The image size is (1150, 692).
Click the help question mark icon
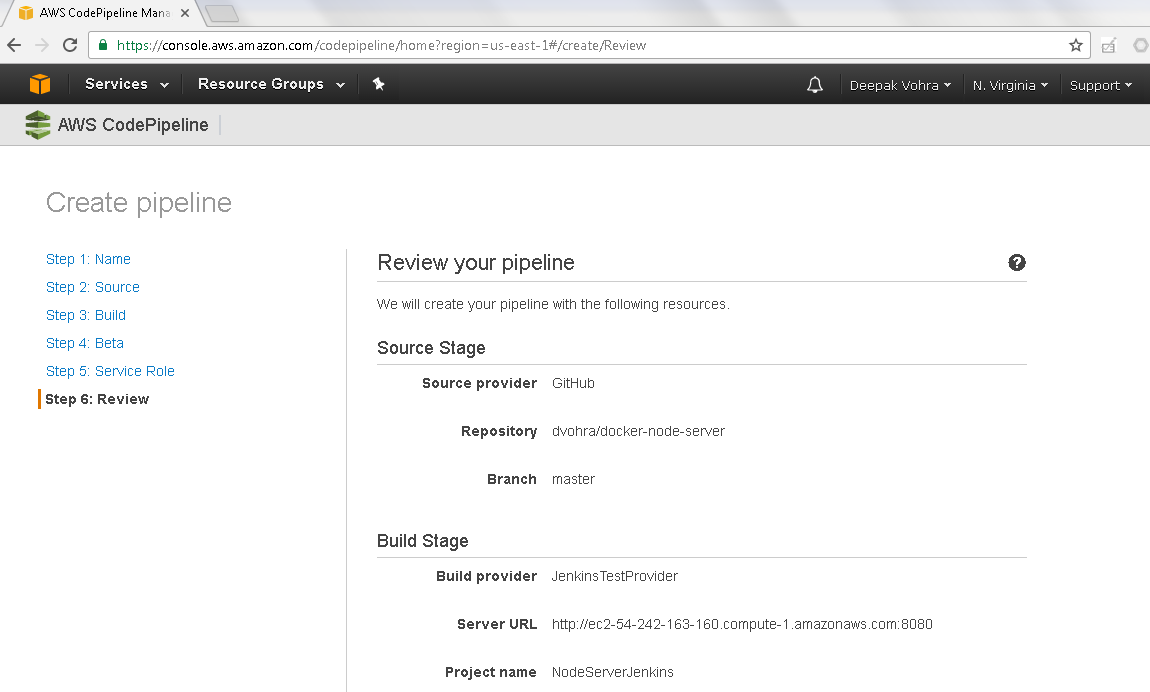[1017, 262]
